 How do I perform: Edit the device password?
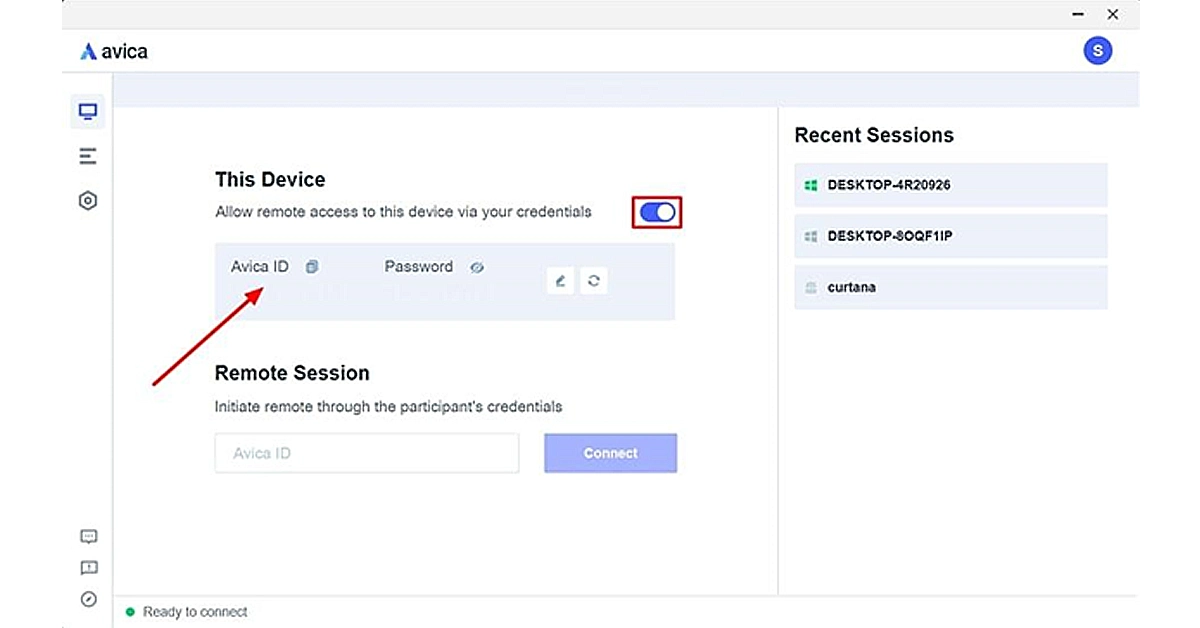[x=561, y=281]
